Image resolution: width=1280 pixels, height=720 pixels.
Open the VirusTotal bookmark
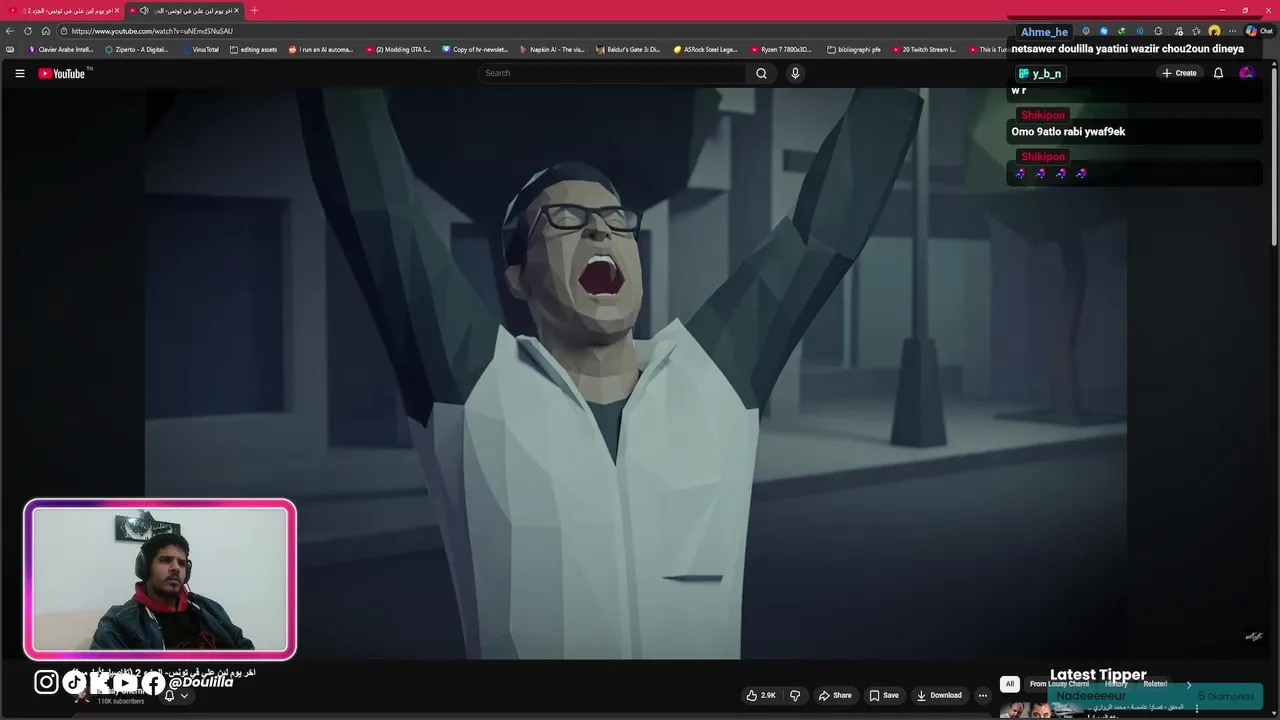point(199,49)
